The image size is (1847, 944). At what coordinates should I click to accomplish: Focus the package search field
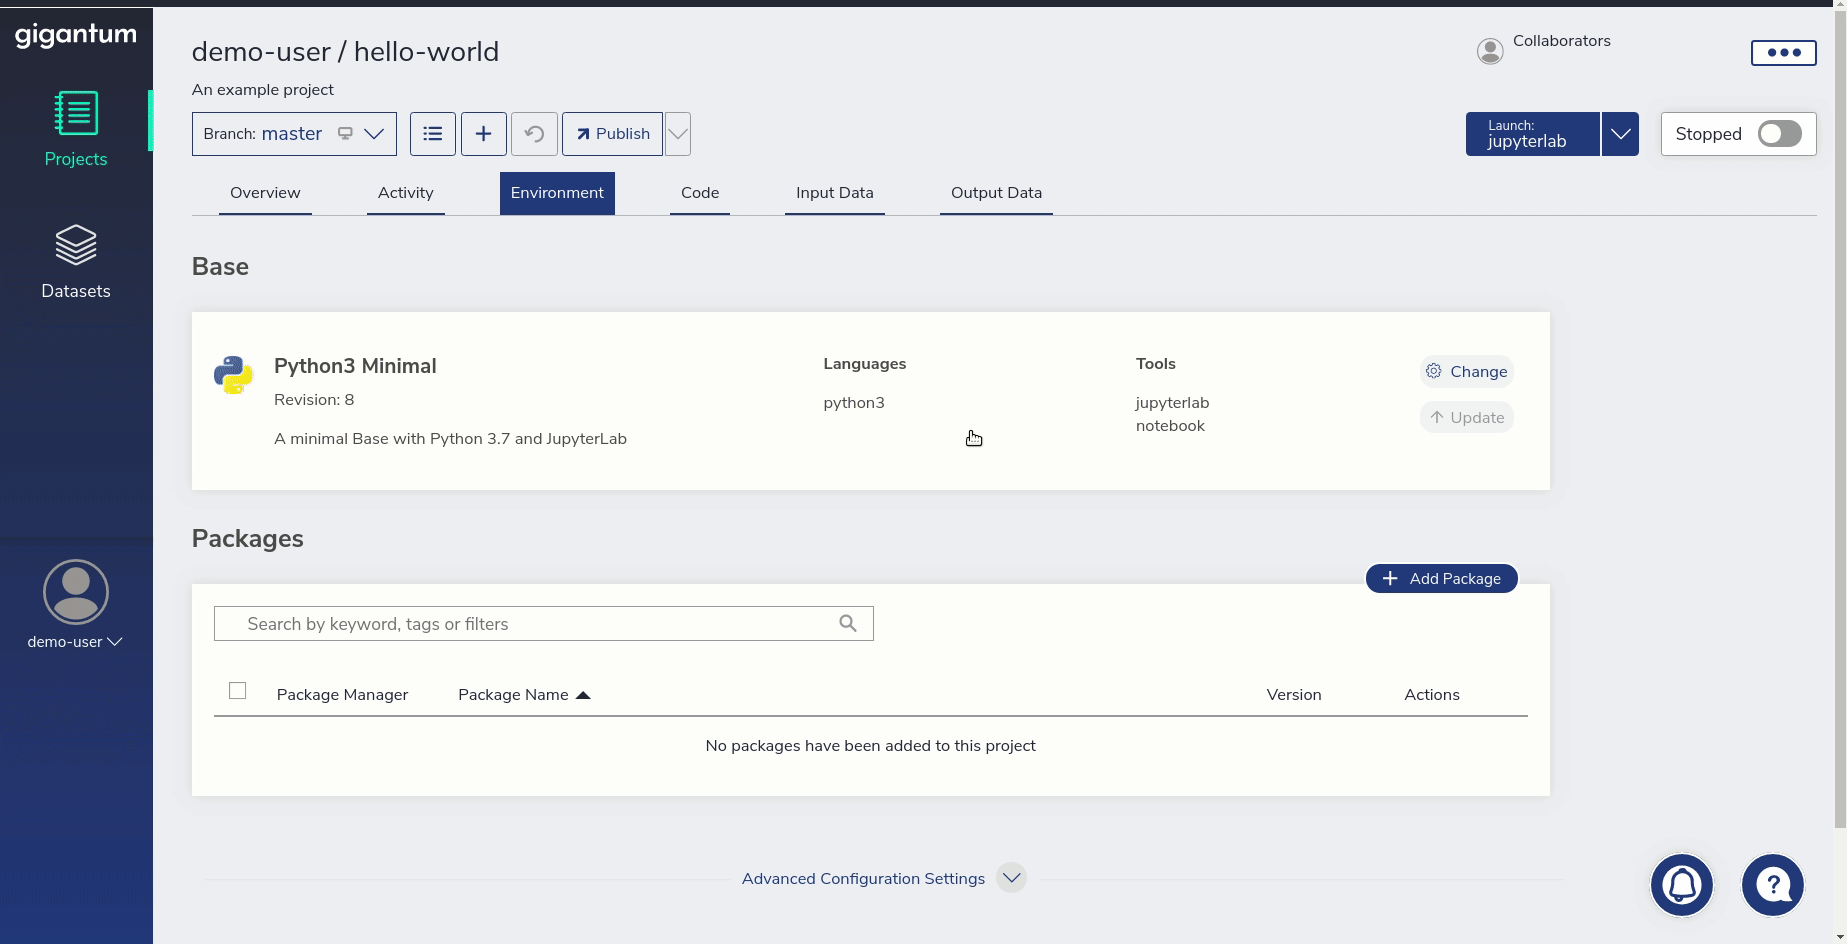tap(544, 624)
